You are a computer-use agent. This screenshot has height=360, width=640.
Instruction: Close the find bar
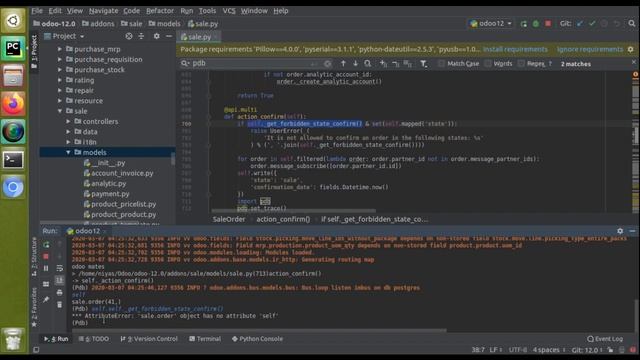coord(633,62)
